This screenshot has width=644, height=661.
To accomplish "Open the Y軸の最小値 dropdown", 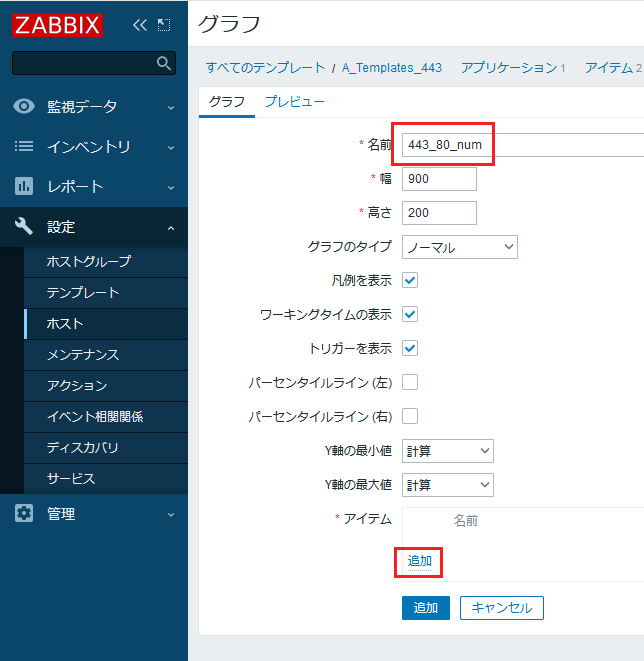I will (x=448, y=451).
